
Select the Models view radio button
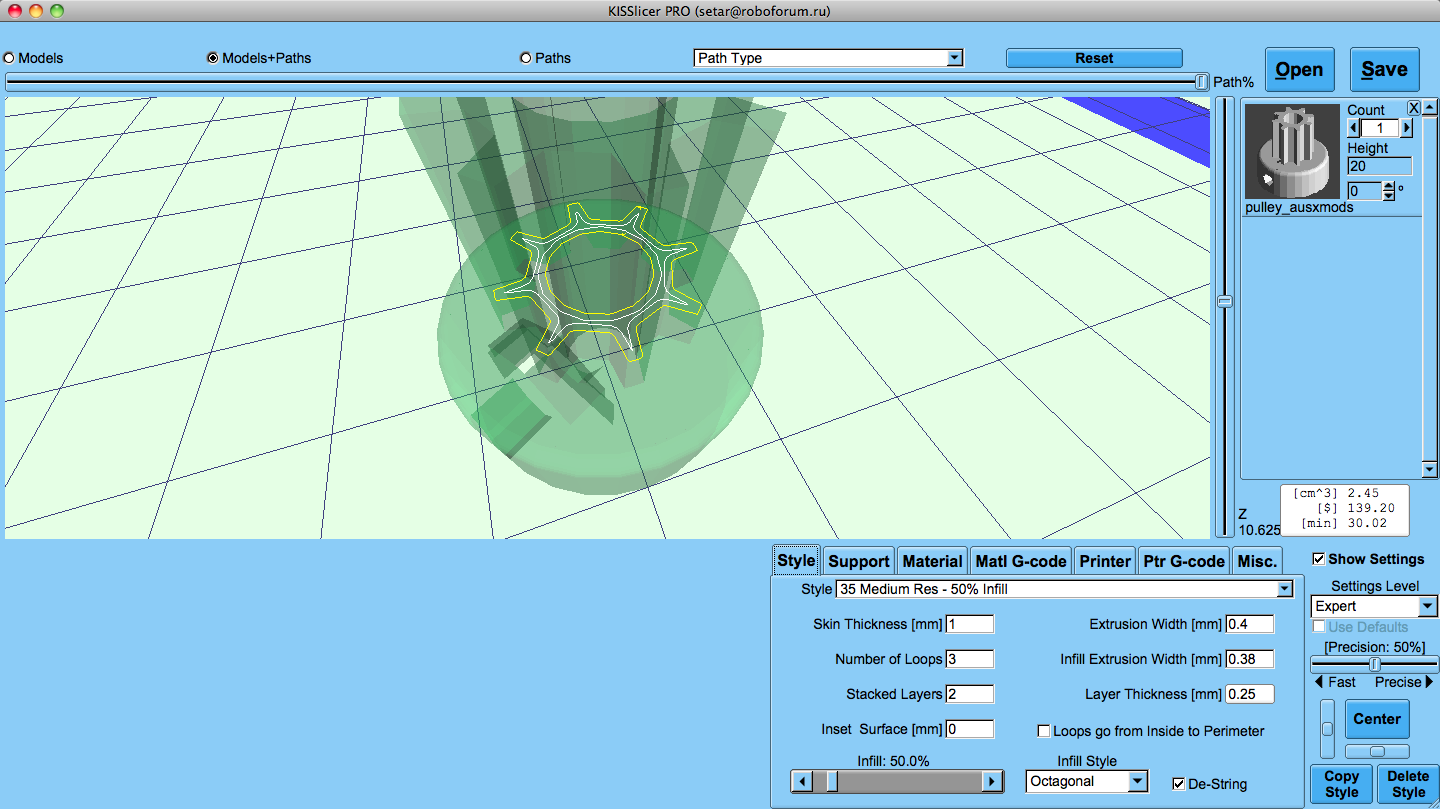point(9,58)
